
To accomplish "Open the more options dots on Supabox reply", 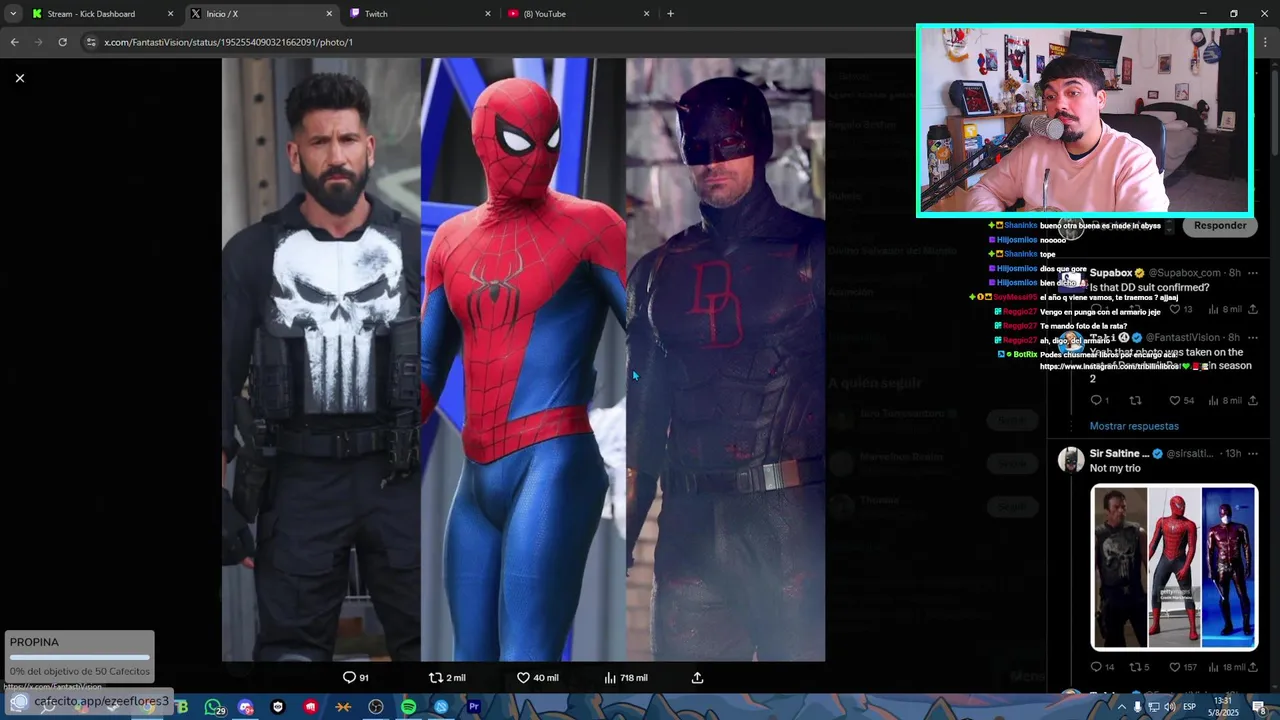I will coord(1252,273).
